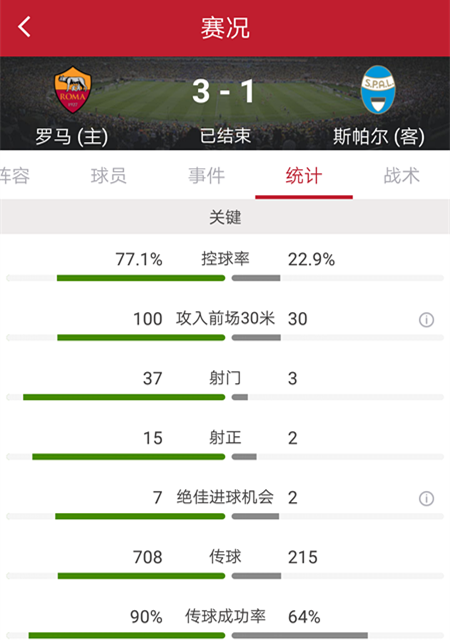Switch to the 事件 tab
450x640 pixels.
pos(206,176)
